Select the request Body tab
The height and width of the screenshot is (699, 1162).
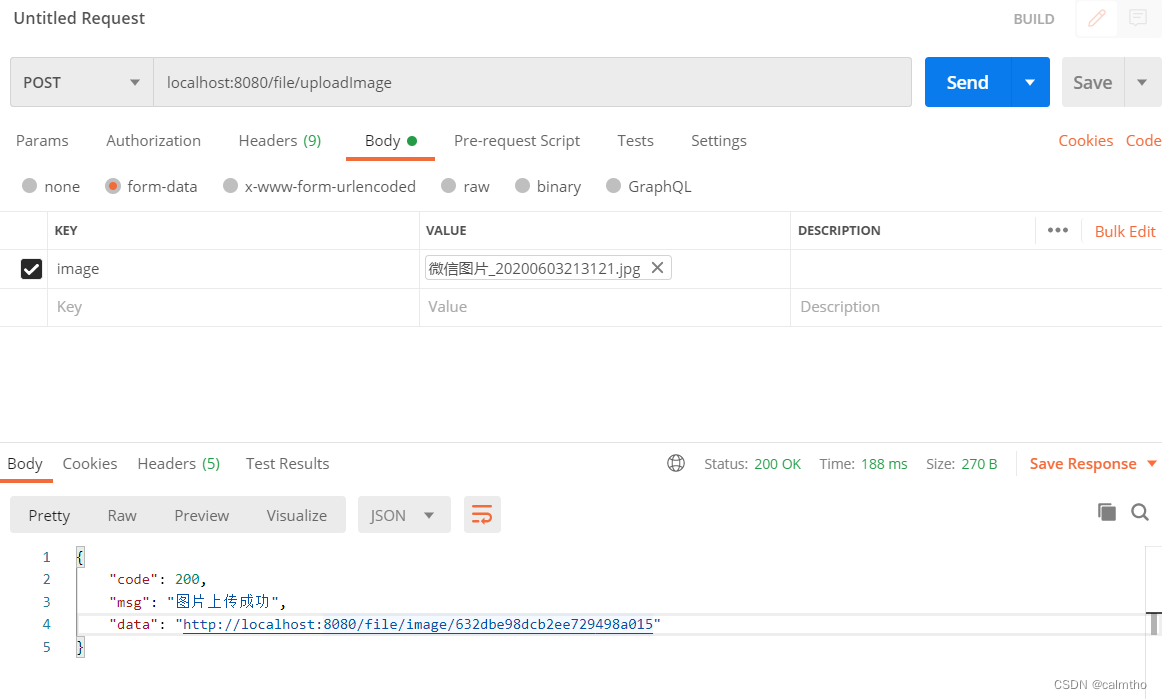[391, 141]
